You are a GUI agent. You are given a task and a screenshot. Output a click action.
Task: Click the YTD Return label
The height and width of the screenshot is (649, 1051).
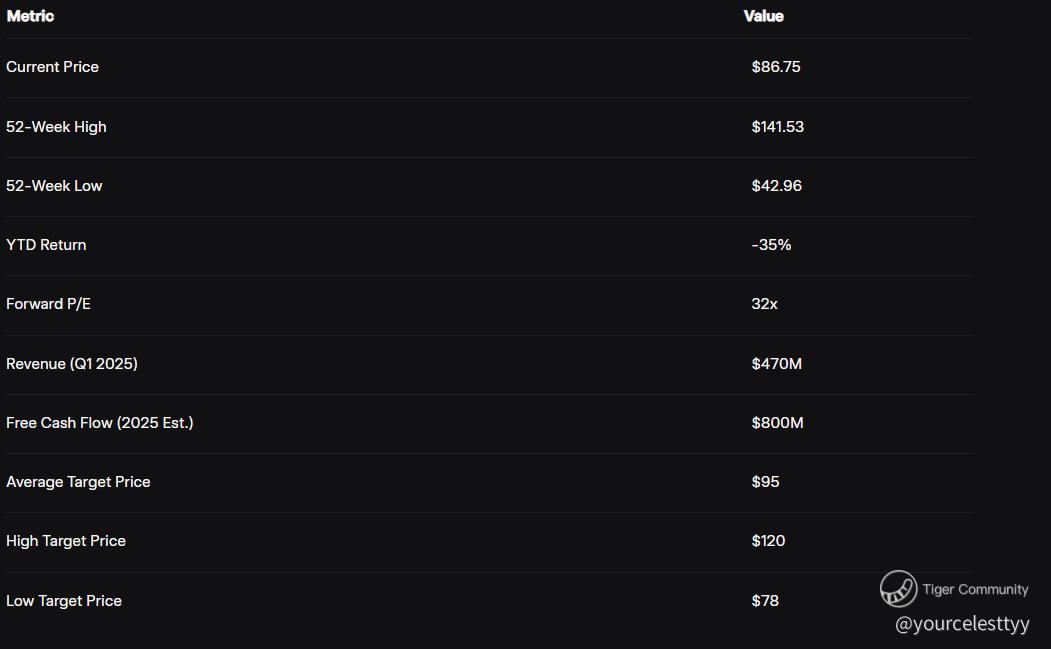coord(46,245)
